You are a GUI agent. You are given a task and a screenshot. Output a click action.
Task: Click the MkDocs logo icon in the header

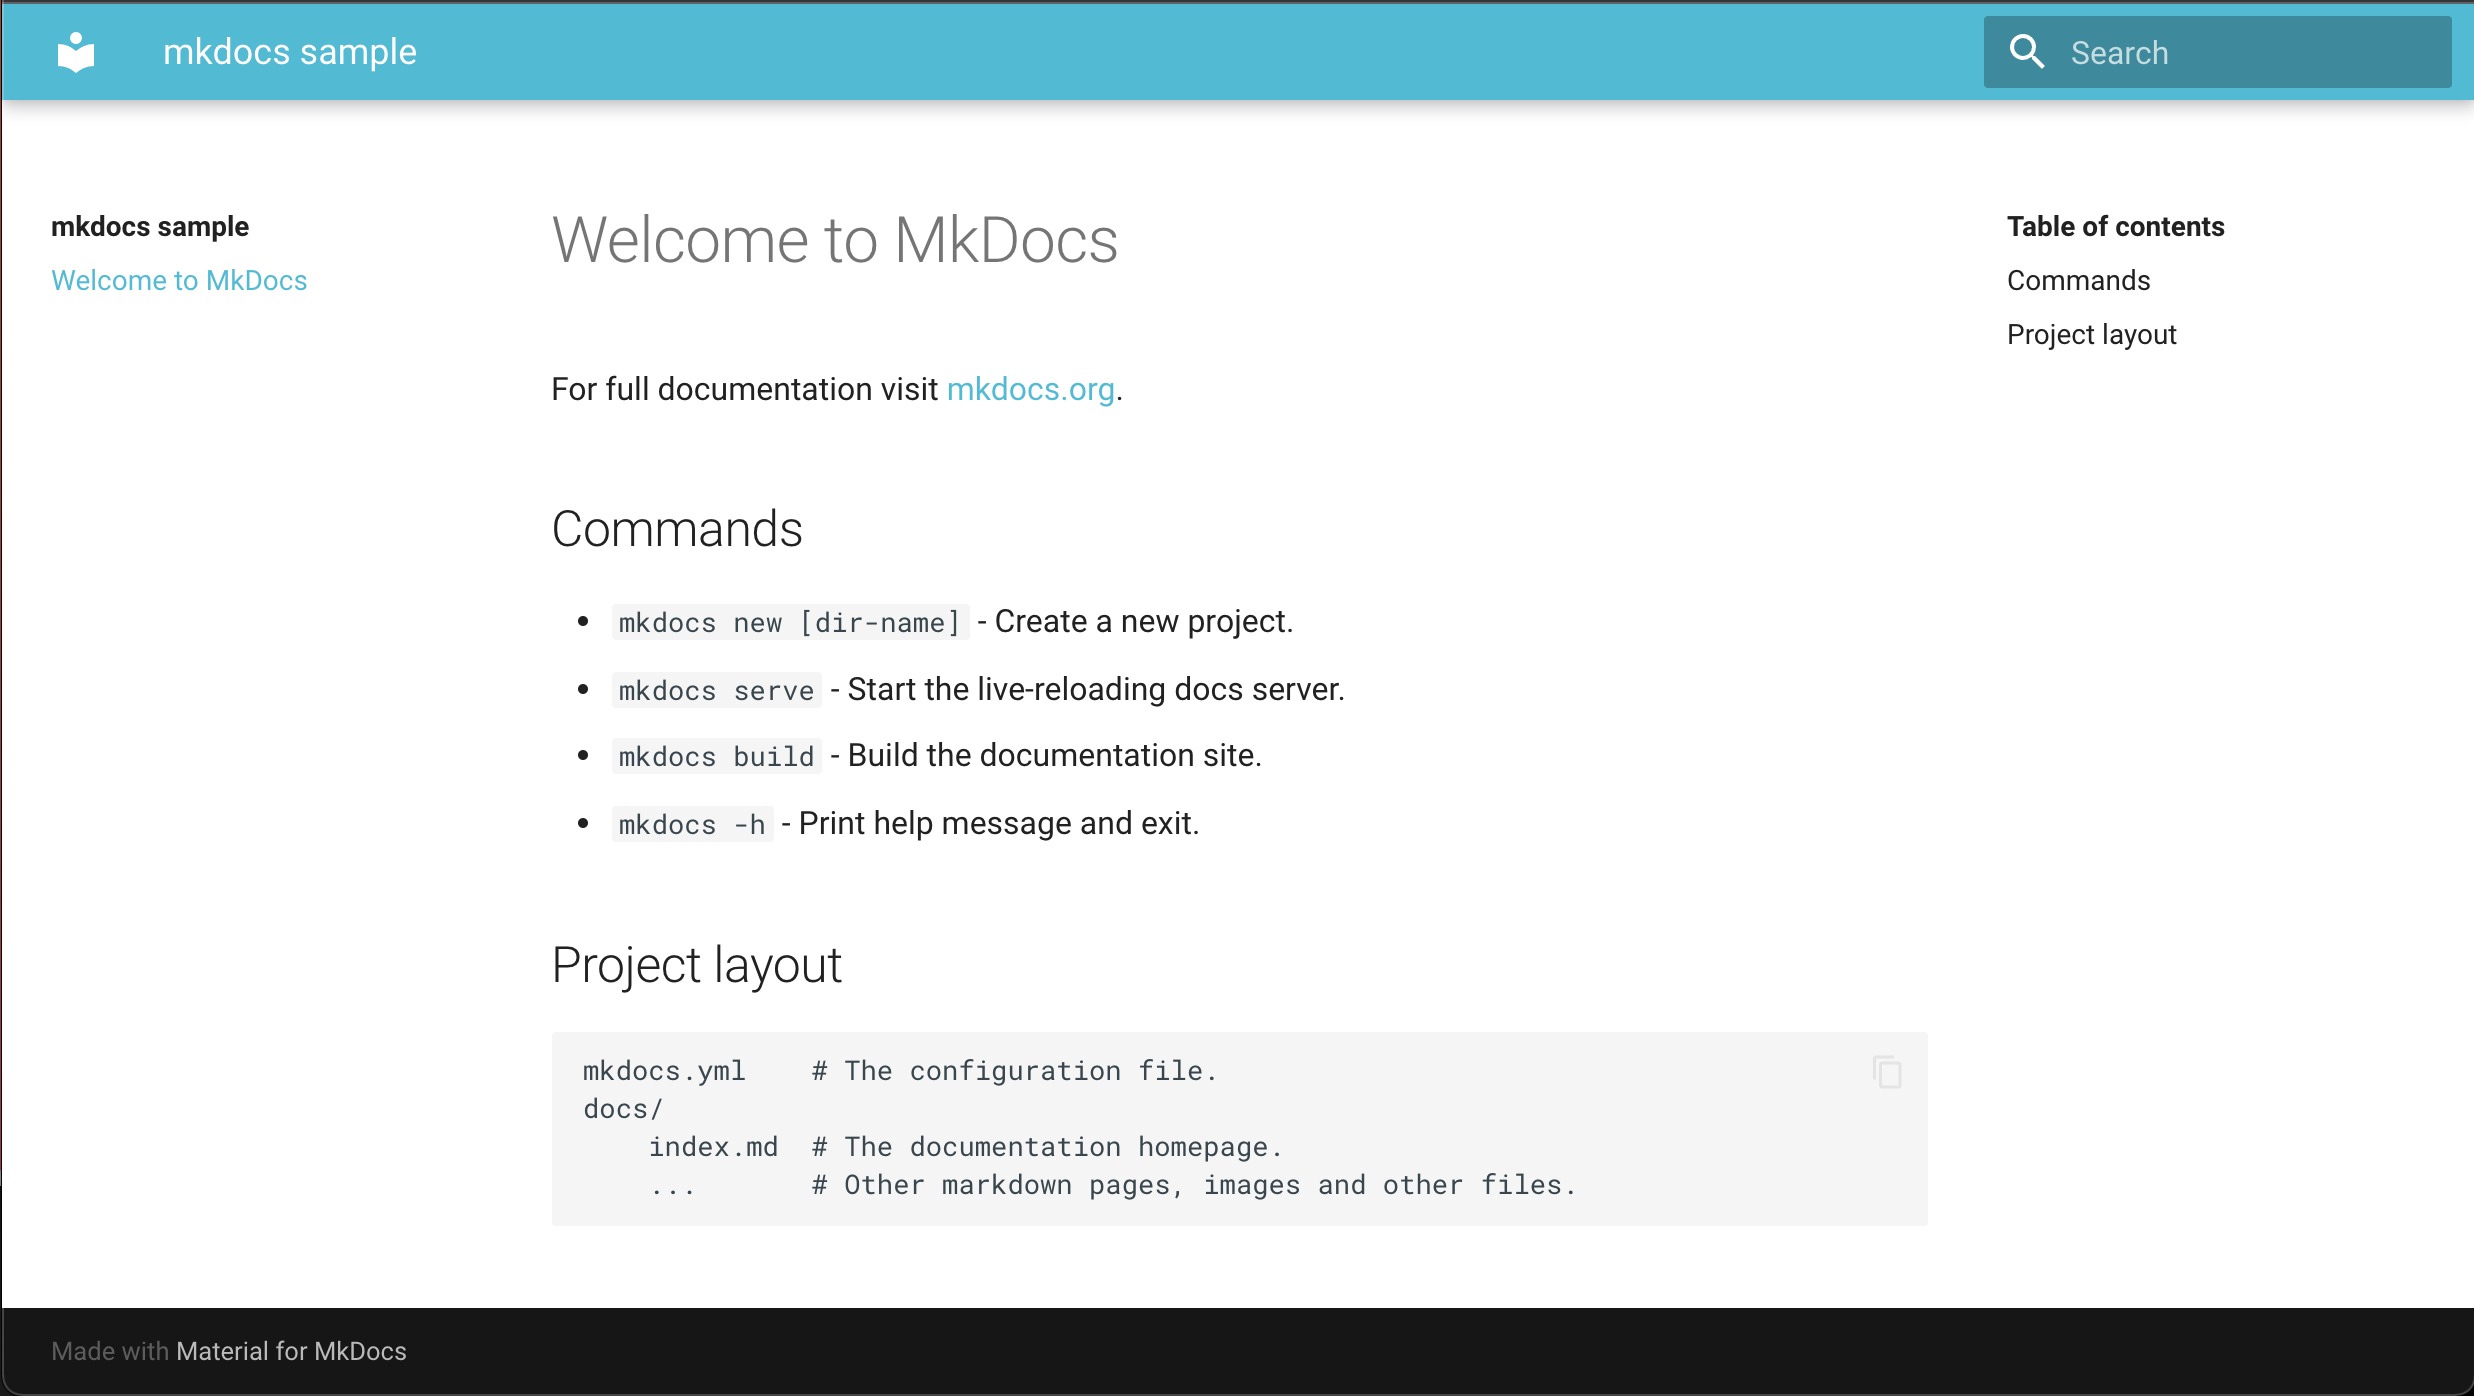pos(76,51)
